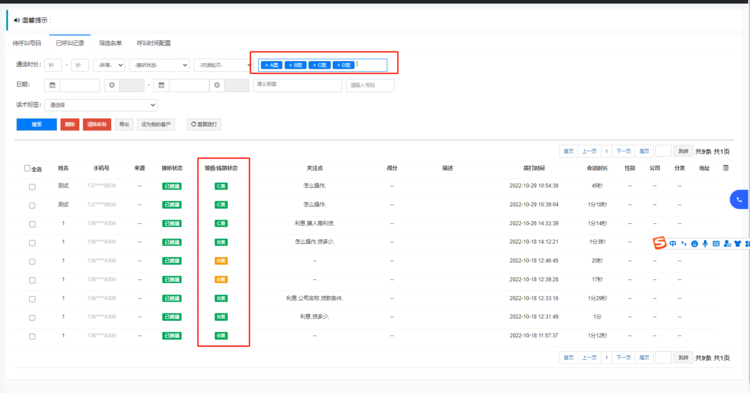750x393 pixels.
Task: Open the Sogou user account icon
Action: (727, 244)
